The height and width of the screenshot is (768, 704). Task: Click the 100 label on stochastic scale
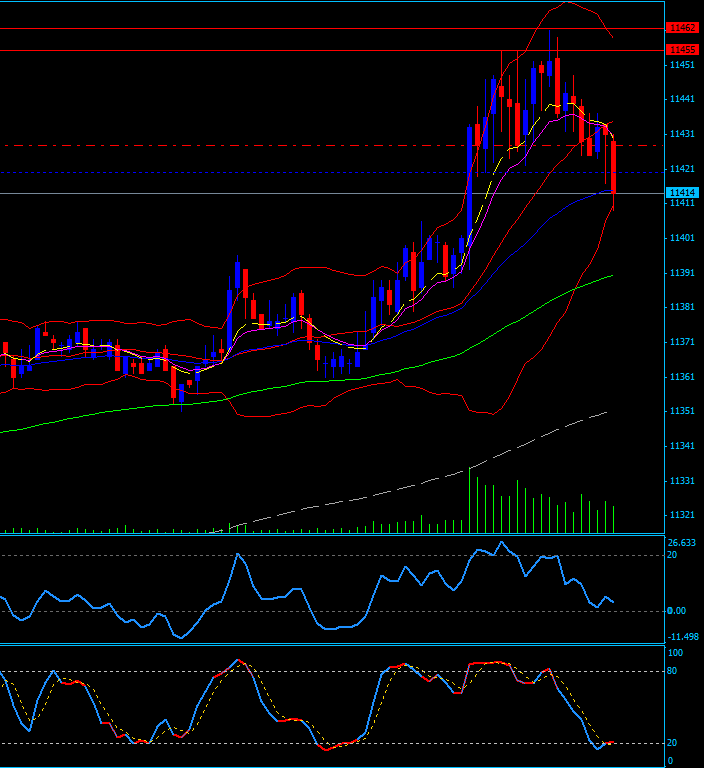point(675,653)
